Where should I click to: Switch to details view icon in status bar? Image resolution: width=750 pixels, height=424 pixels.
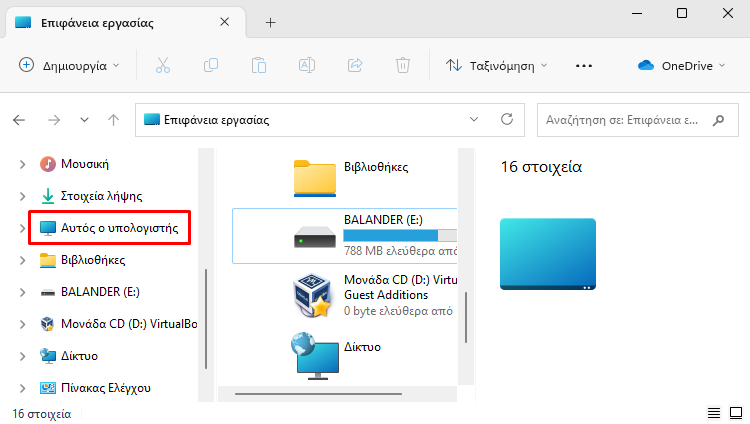[x=714, y=413]
